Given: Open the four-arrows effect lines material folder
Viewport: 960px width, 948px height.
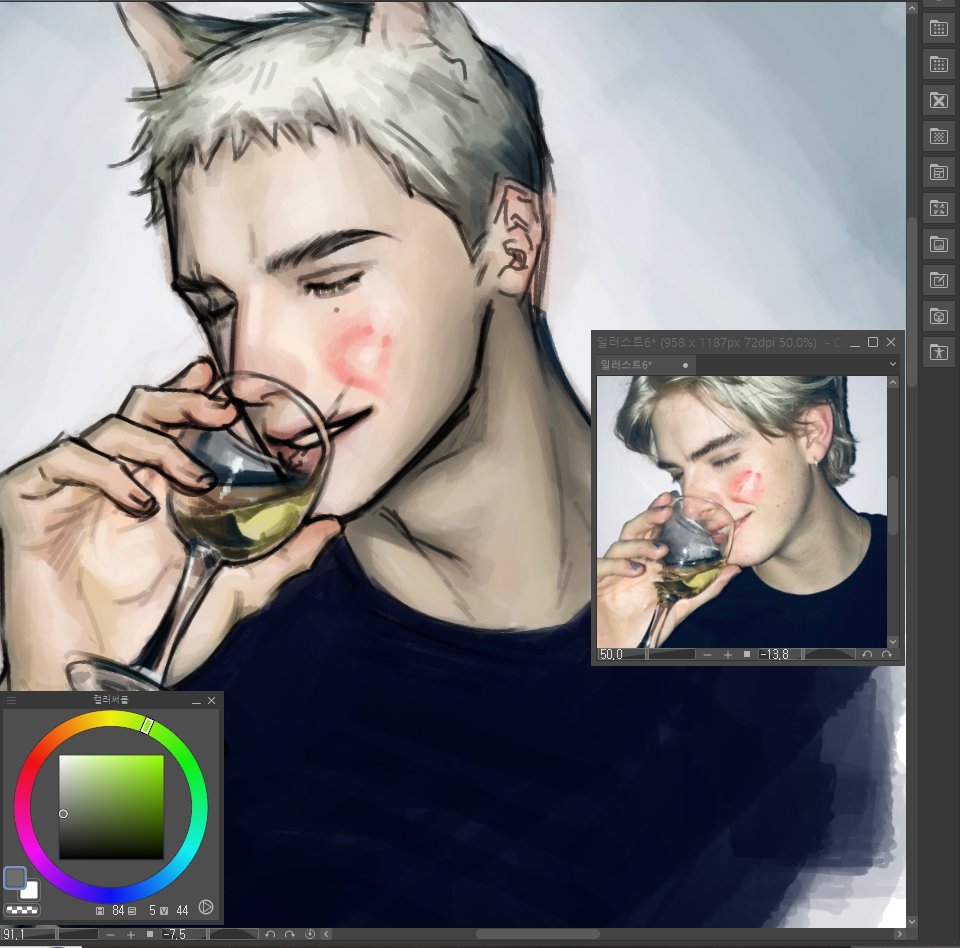Looking at the screenshot, I should point(939,208).
